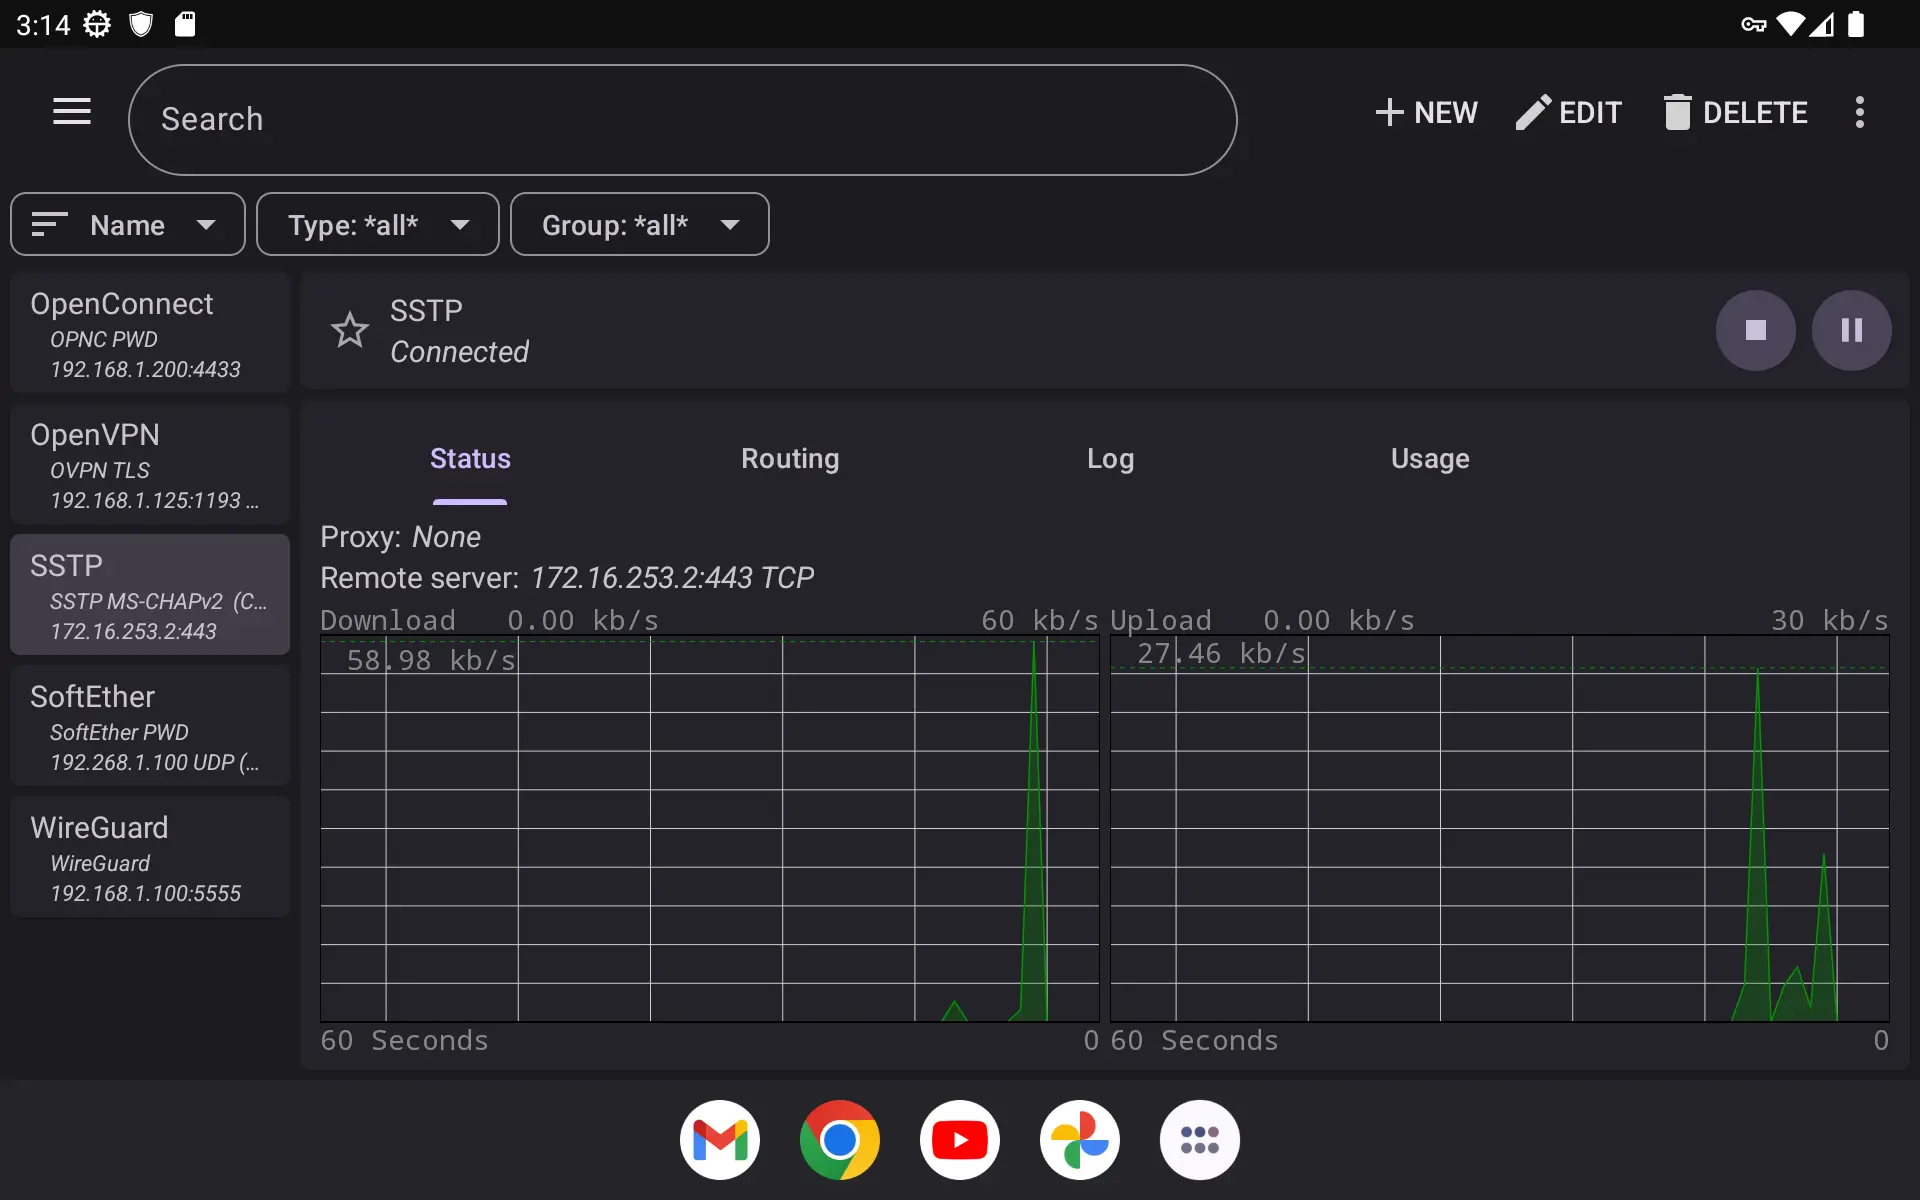
Task: Open the Group filter dropdown
Action: pyautogui.click(x=639, y=224)
